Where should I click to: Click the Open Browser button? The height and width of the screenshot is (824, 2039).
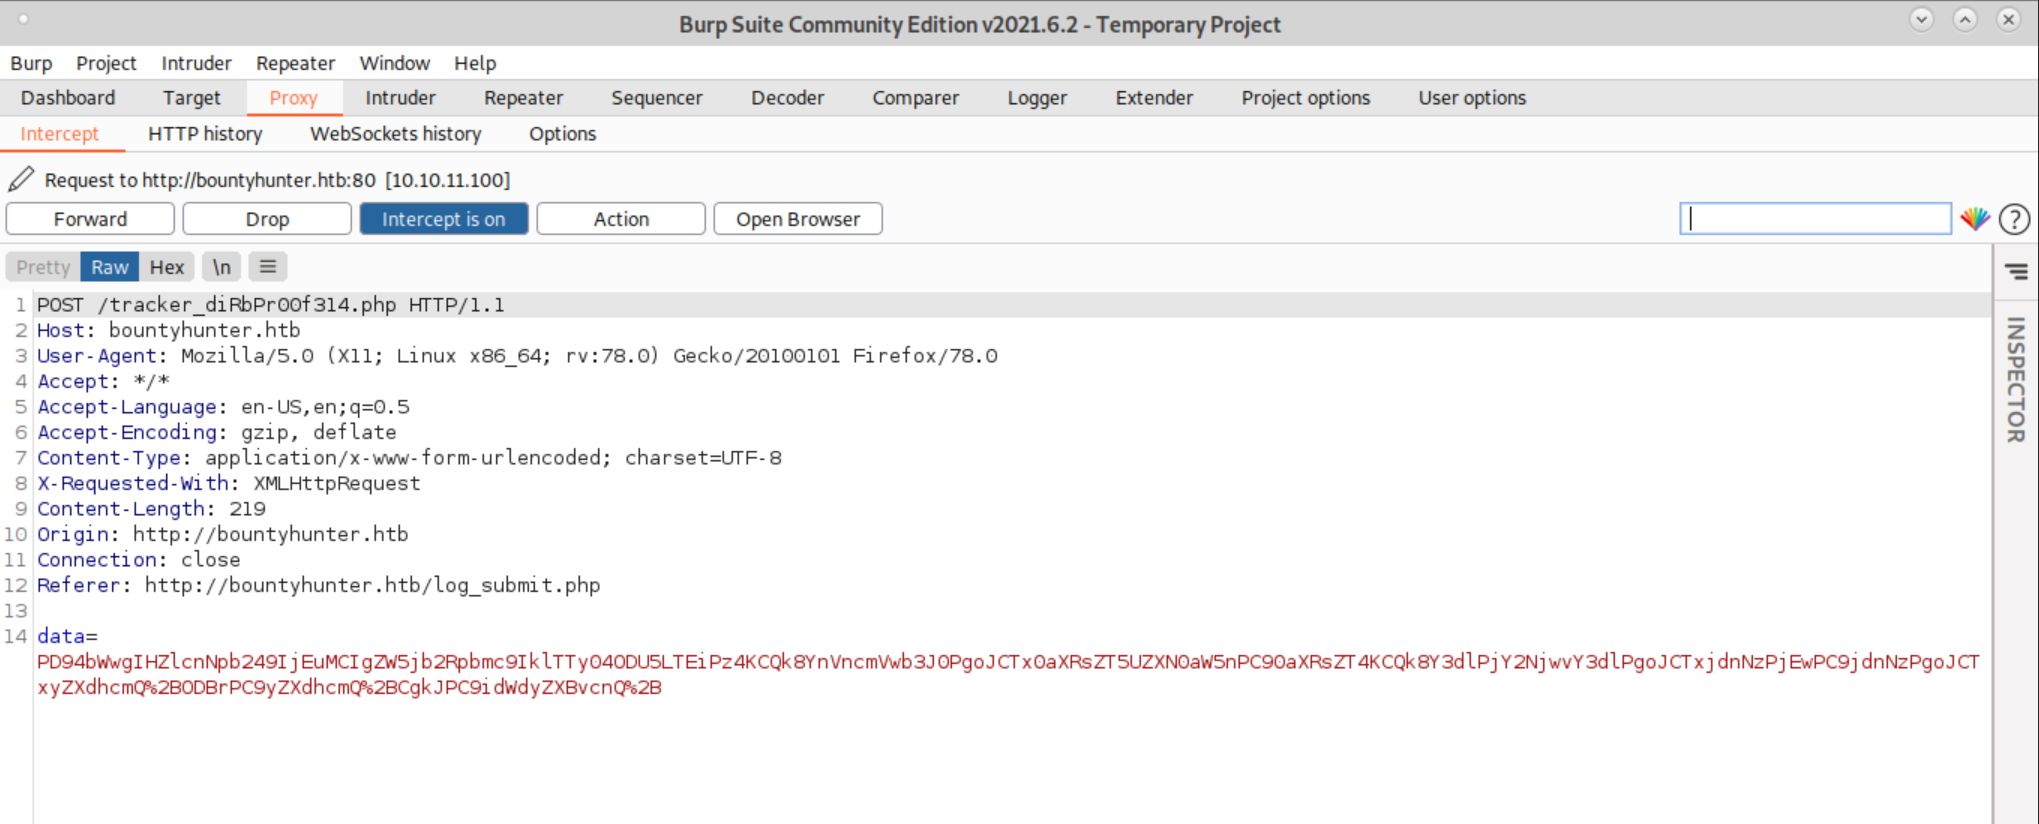coord(797,219)
